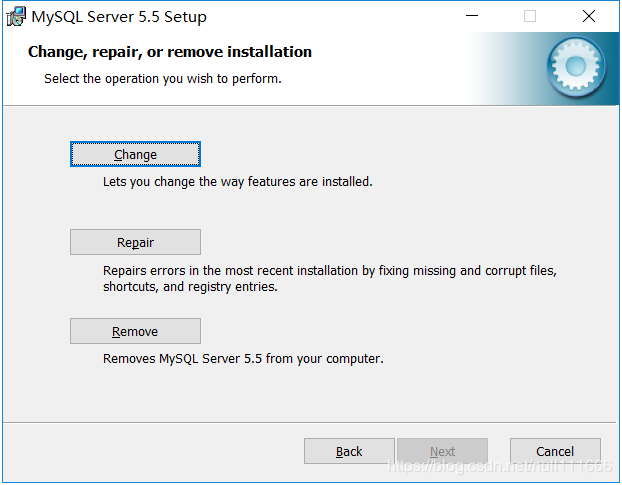Image resolution: width=622 pixels, height=485 pixels.
Task: Close the MySQL Server 5.5 Setup dialog
Action: [x=588, y=16]
